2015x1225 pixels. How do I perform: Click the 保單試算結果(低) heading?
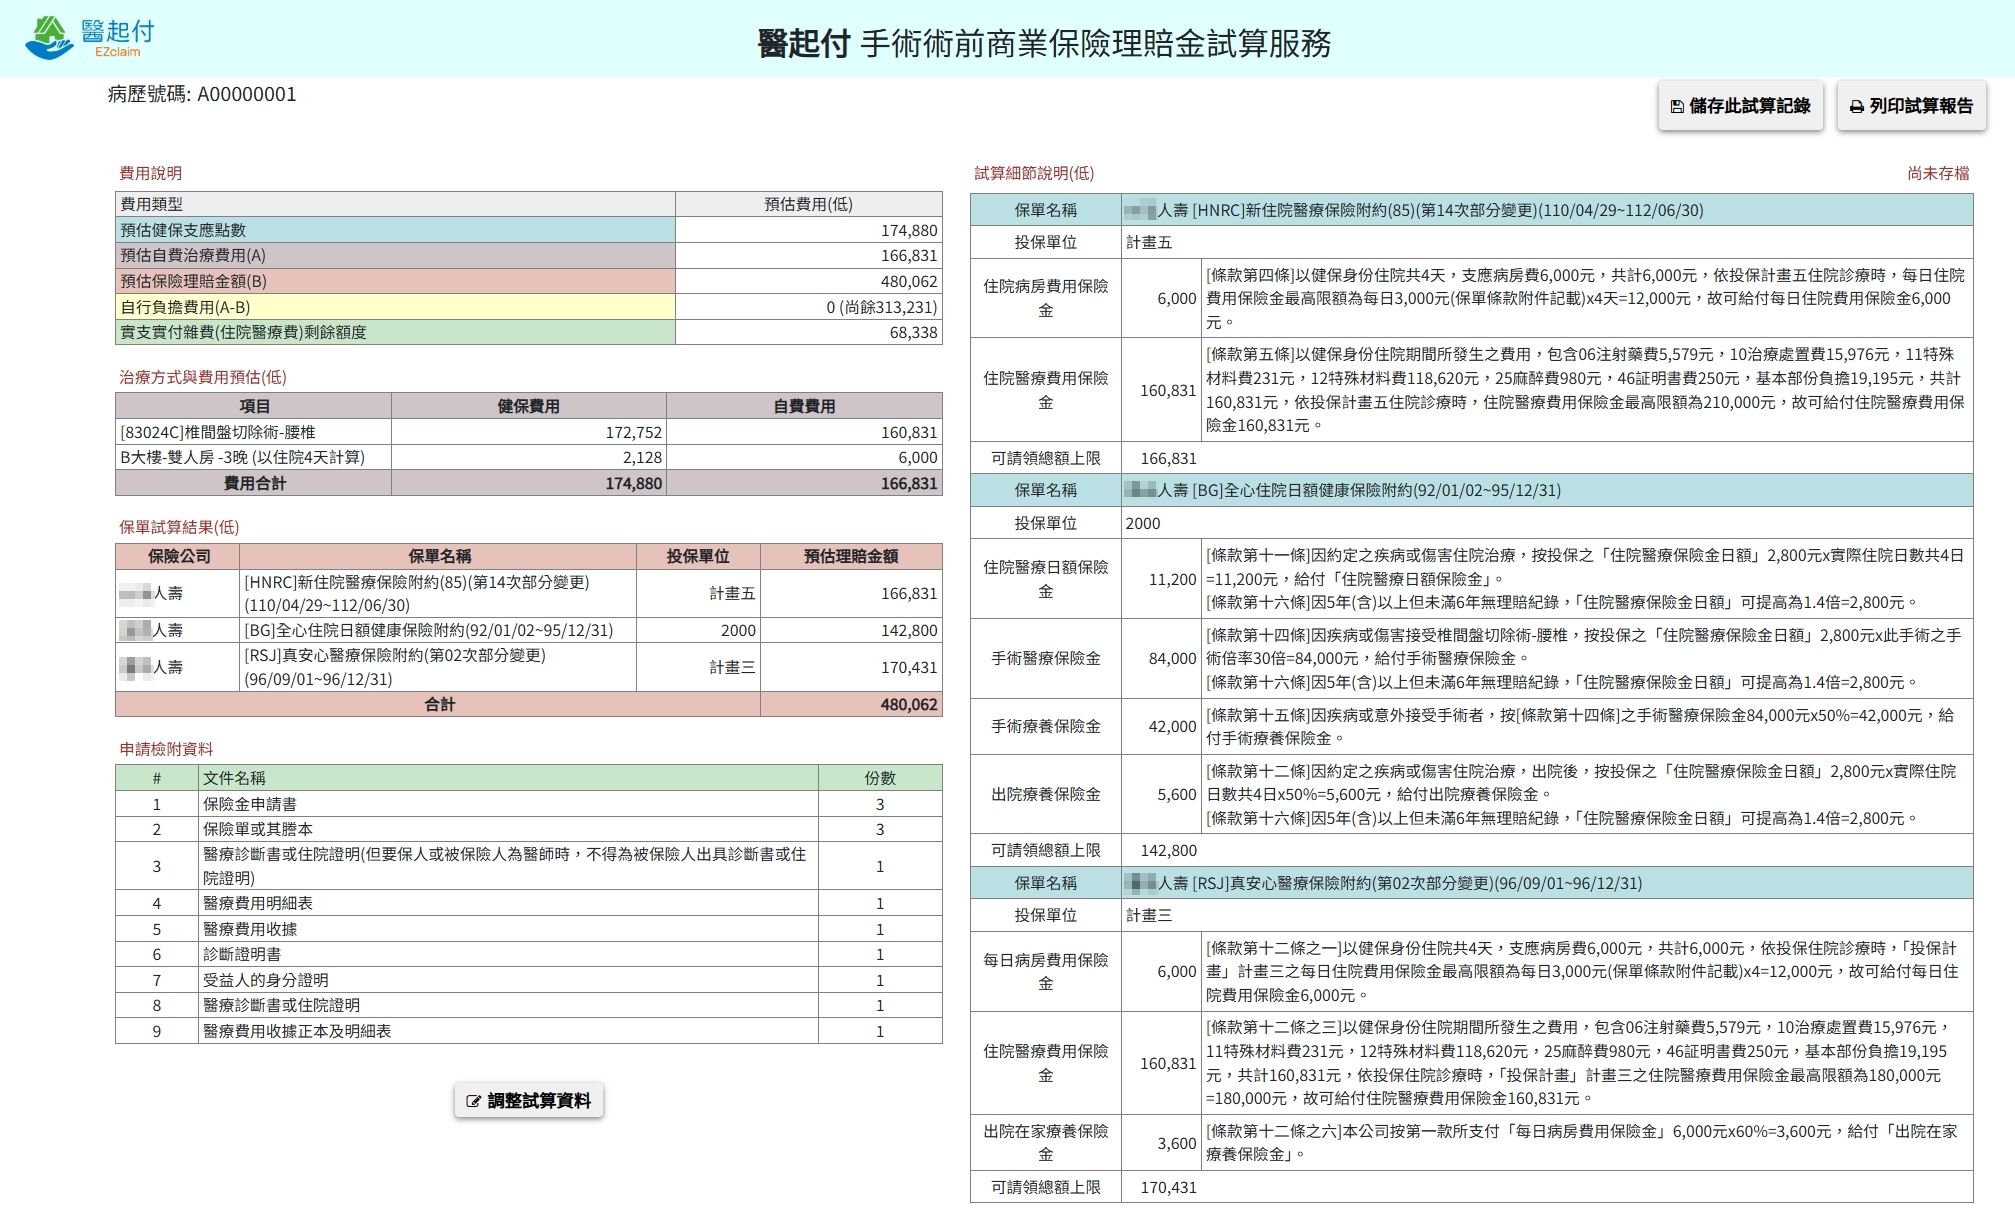coord(179,527)
